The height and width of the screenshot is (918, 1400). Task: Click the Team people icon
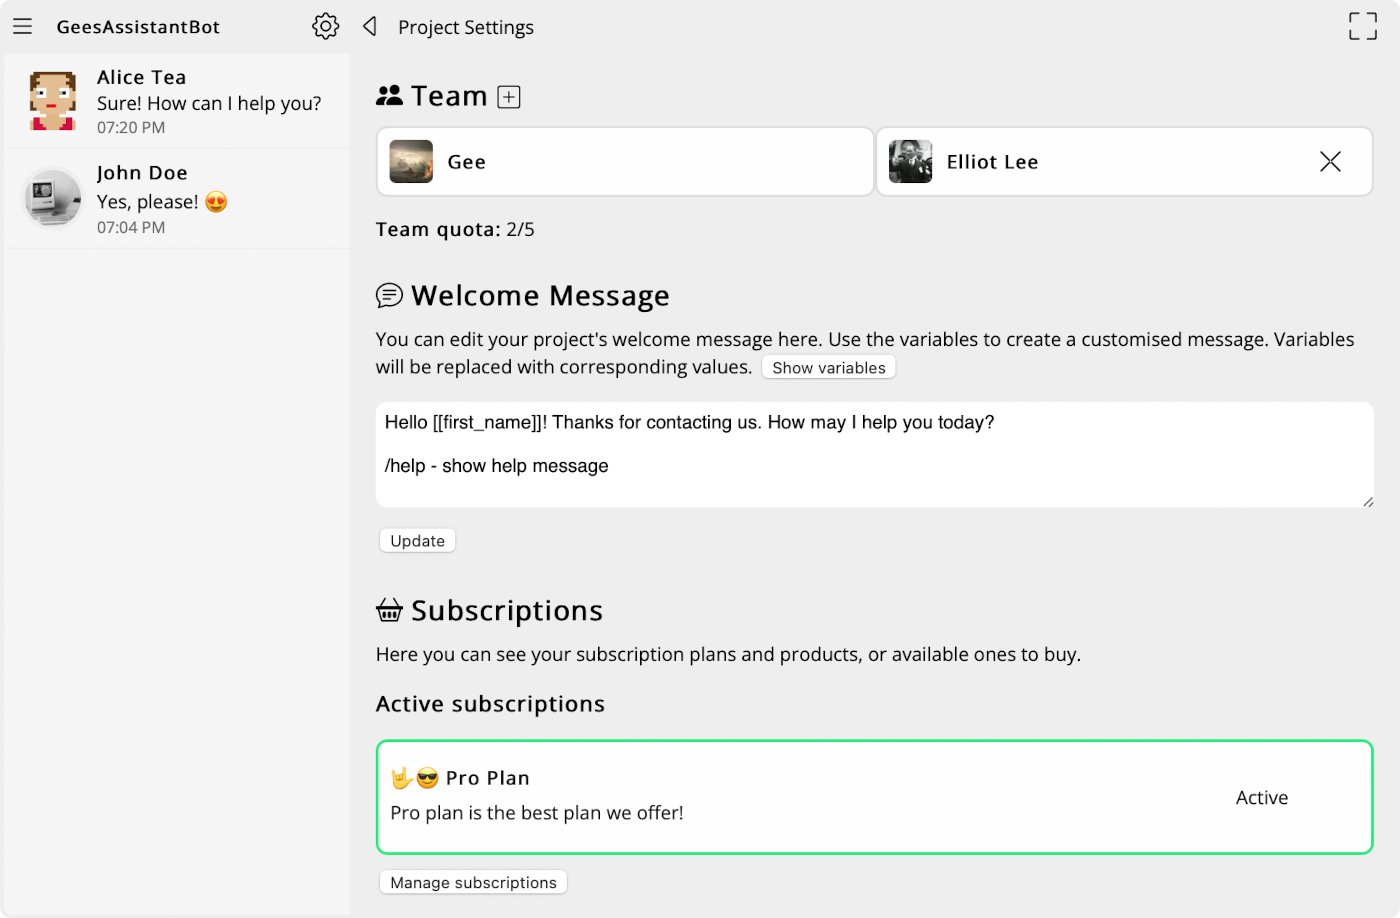click(x=389, y=96)
